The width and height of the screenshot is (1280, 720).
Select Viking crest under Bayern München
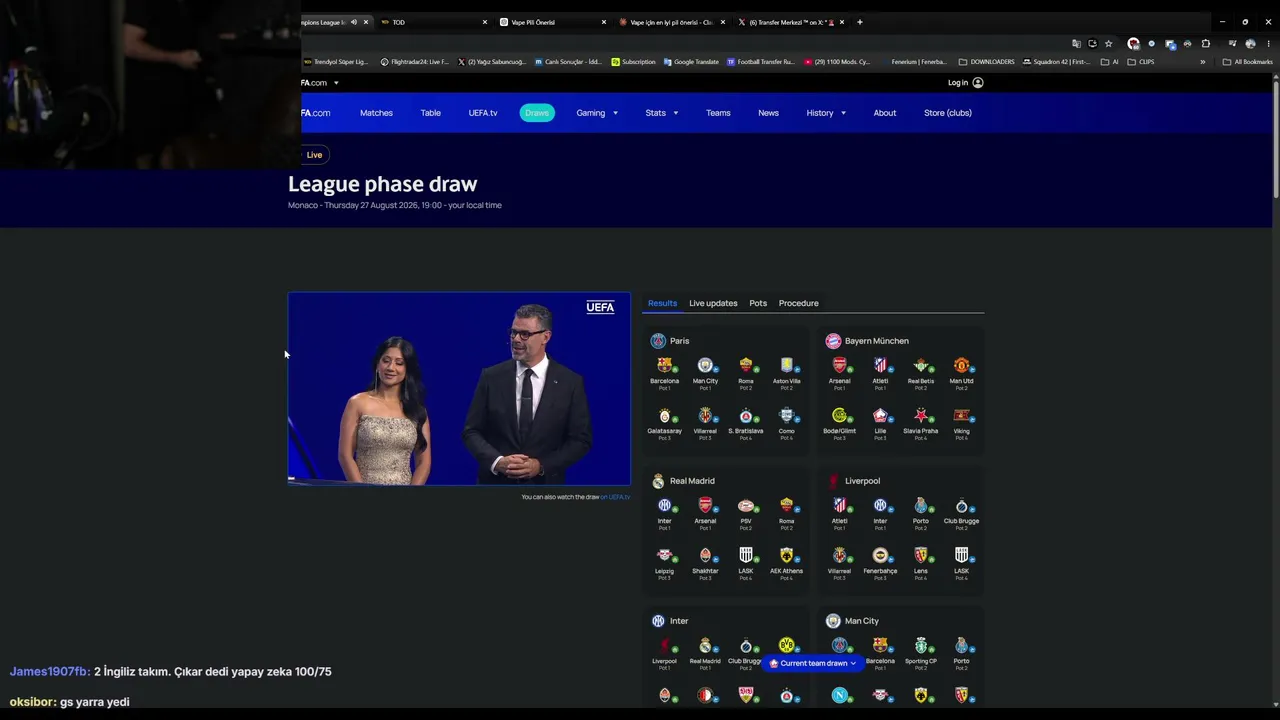tap(961, 416)
